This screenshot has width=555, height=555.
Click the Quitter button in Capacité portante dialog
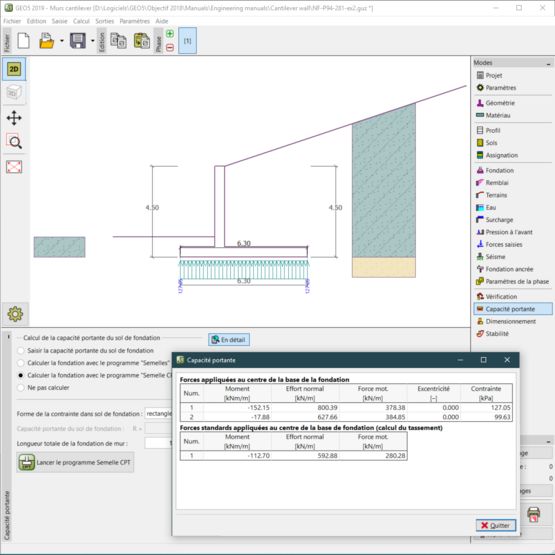pos(496,526)
